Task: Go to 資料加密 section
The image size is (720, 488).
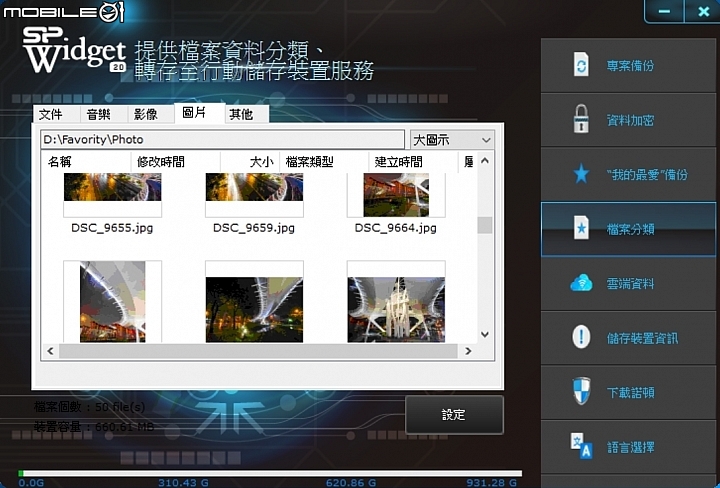Action: tap(630, 120)
